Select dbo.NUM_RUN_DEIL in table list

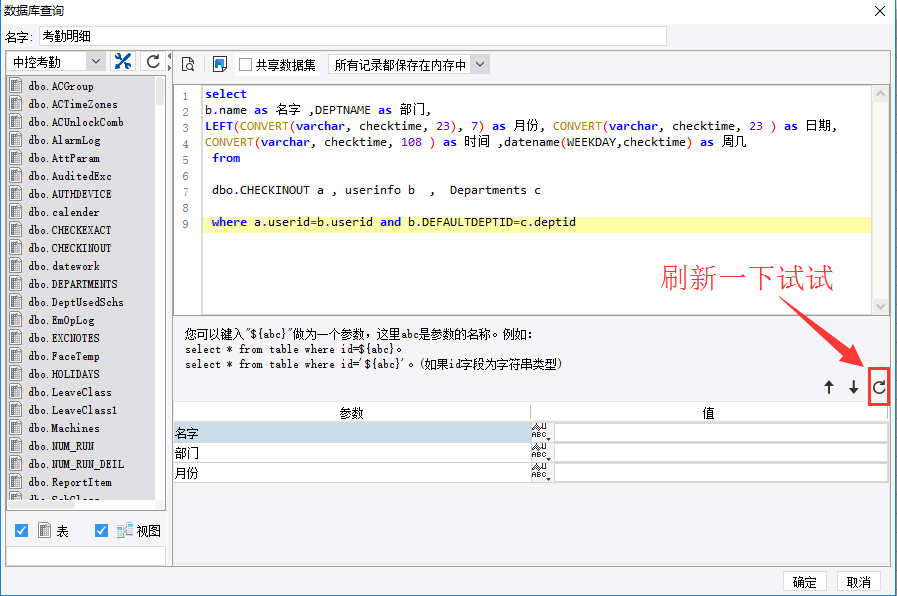tap(76, 464)
